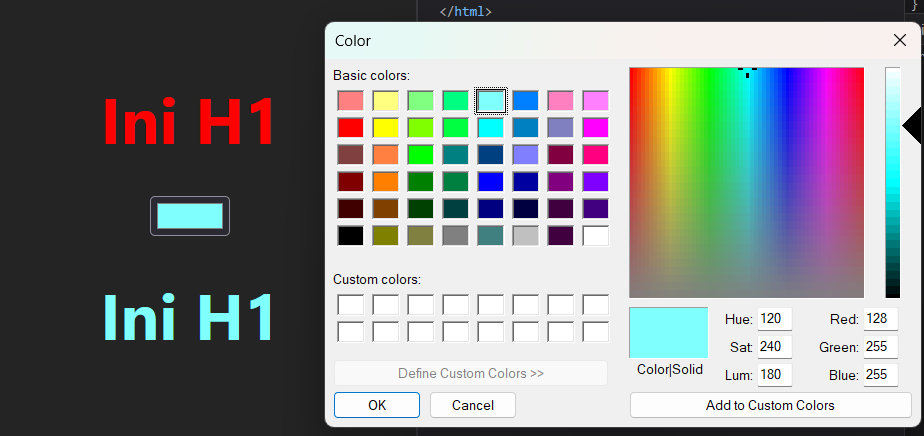Click the </html> tag in the editor
This screenshot has height=436, width=924.
click(x=466, y=11)
